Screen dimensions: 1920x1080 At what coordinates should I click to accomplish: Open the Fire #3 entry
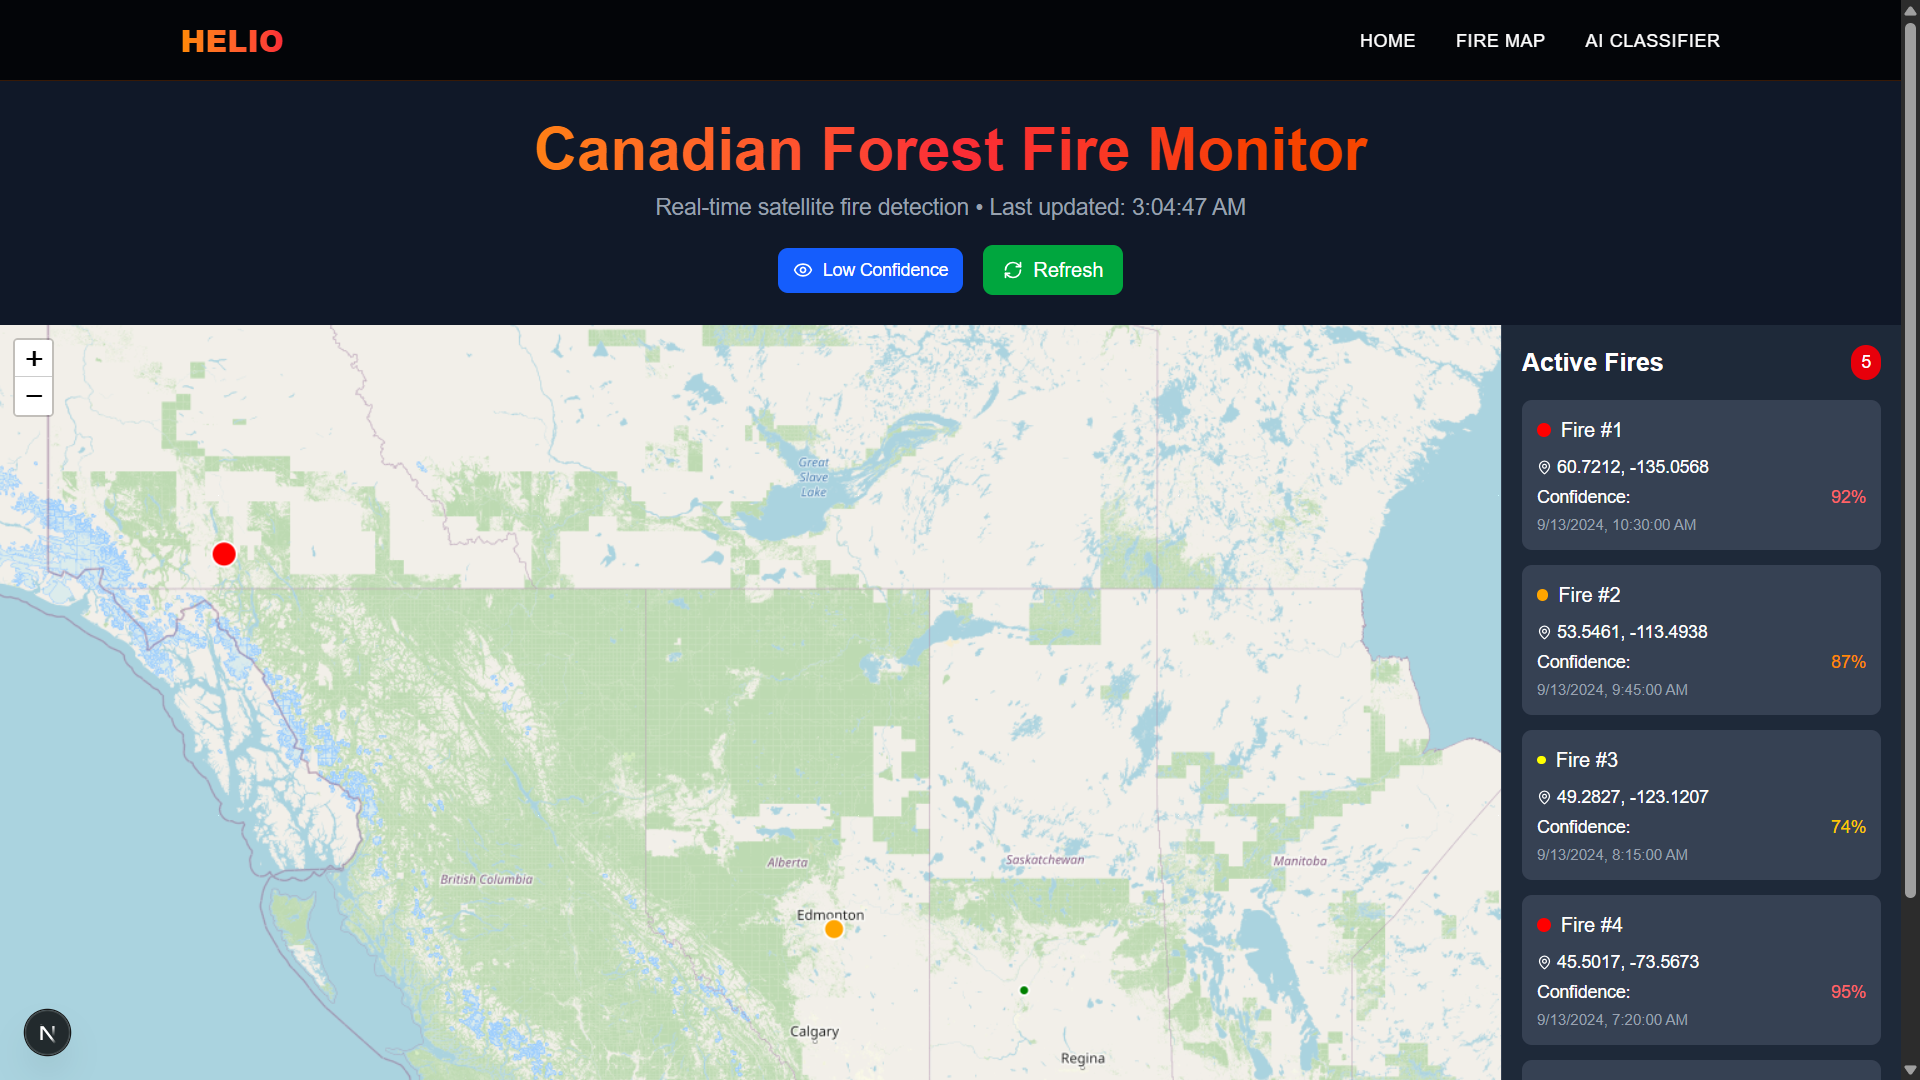click(1700, 805)
